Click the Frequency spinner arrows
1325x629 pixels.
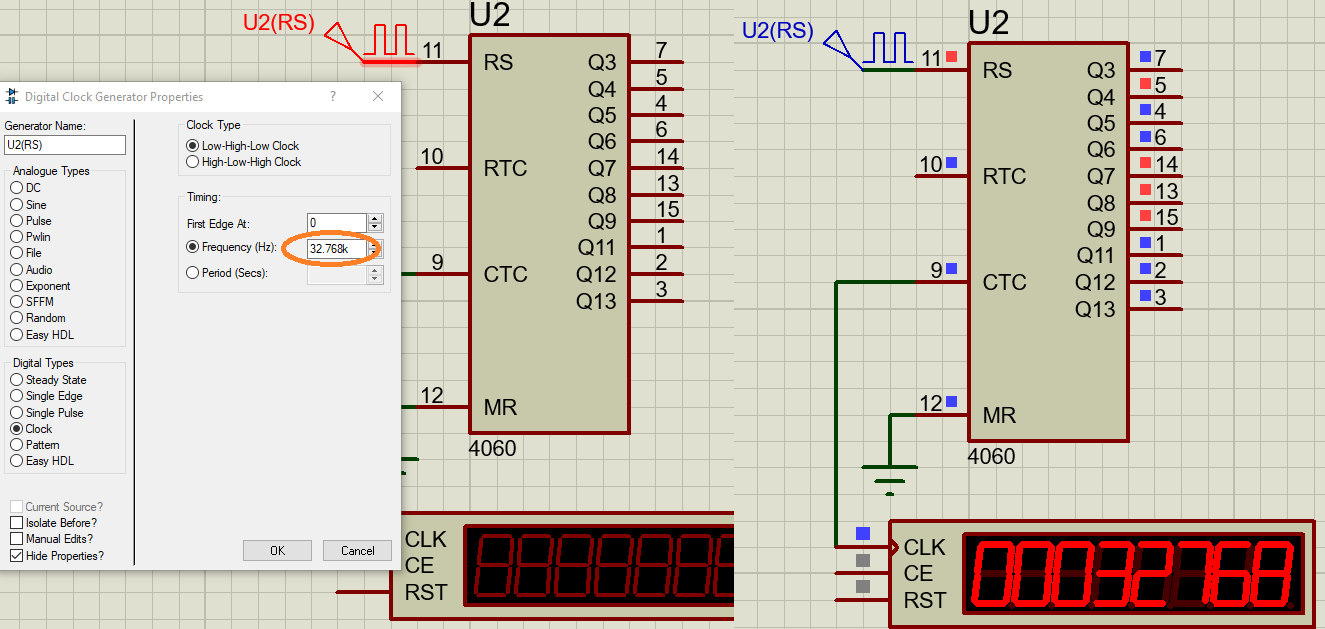coord(375,248)
